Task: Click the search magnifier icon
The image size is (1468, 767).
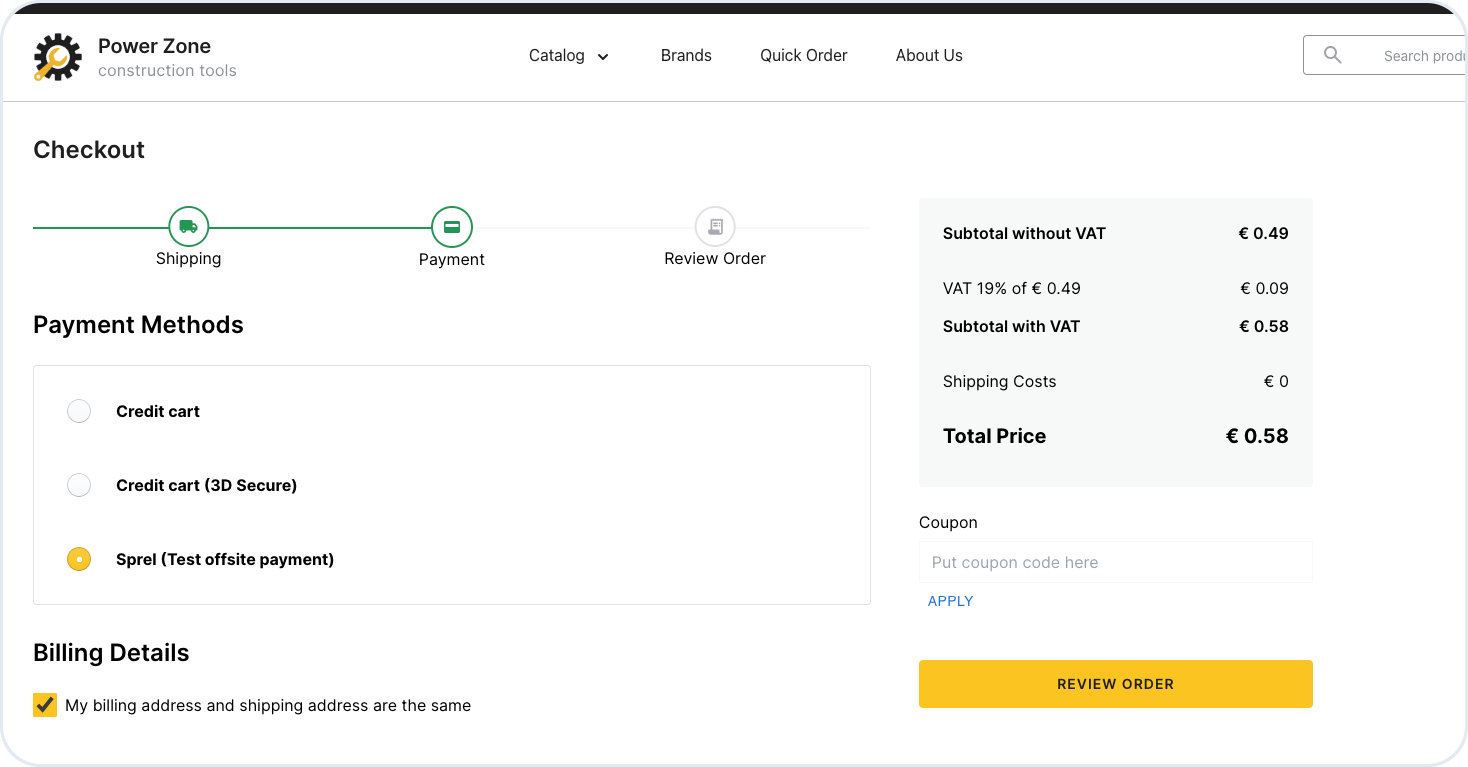Action: coord(1332,55)
